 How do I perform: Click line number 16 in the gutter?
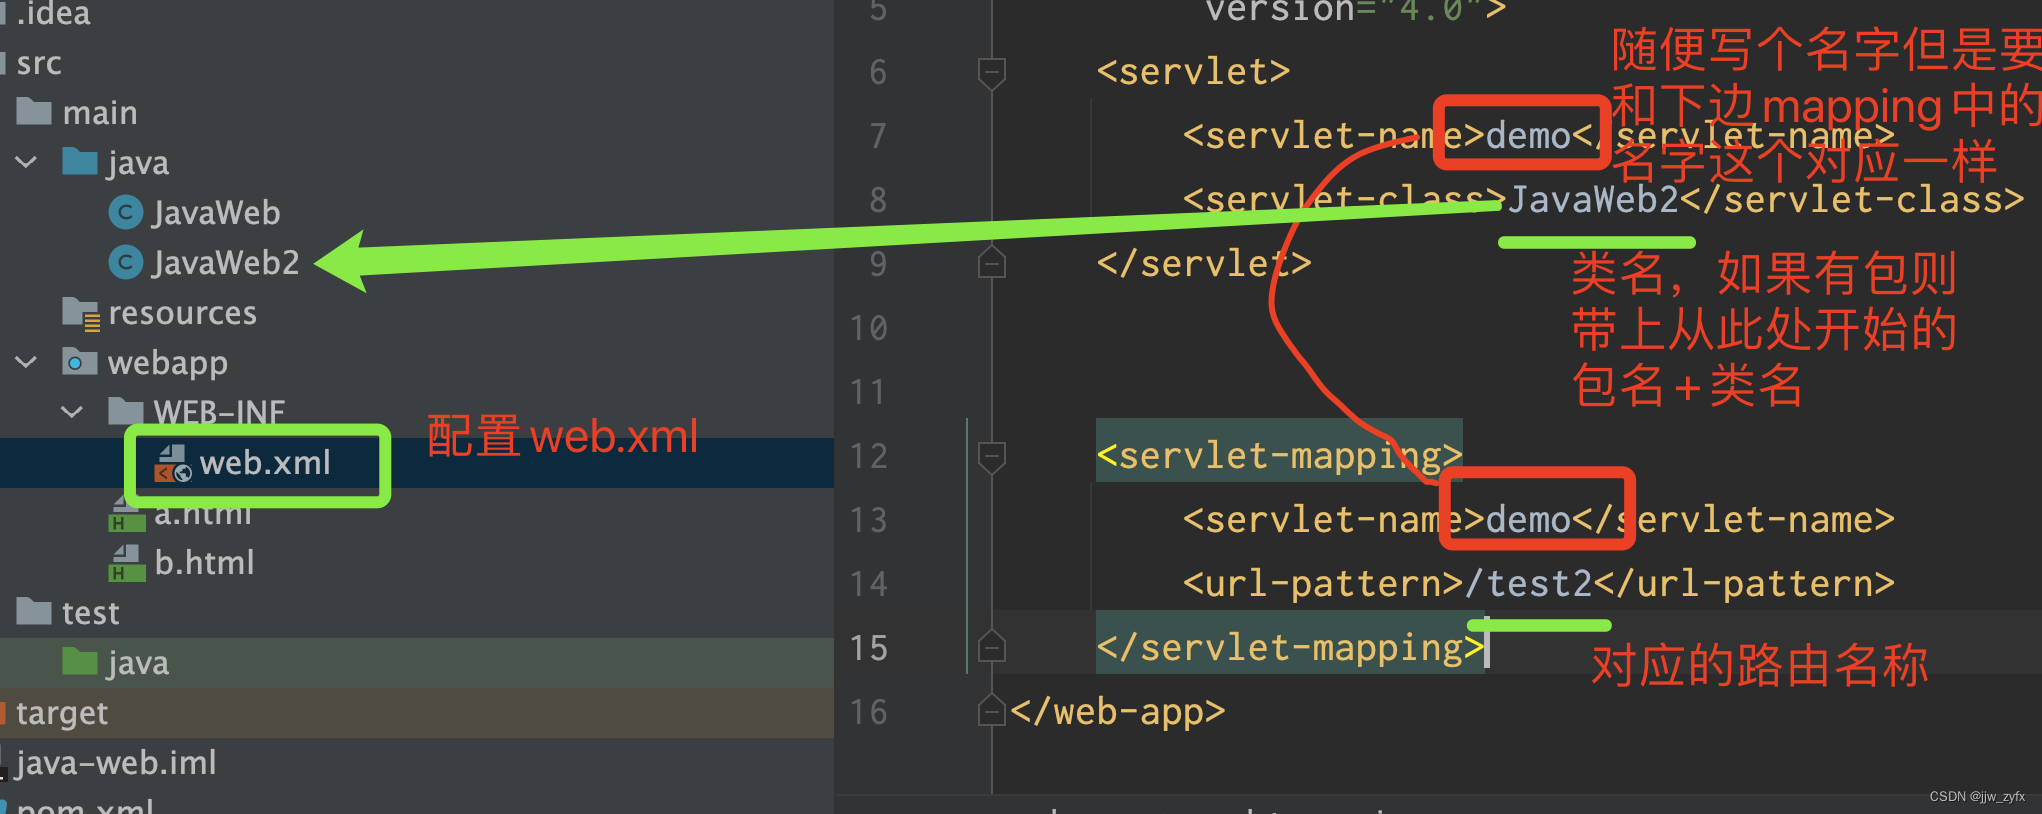point(869,712)
